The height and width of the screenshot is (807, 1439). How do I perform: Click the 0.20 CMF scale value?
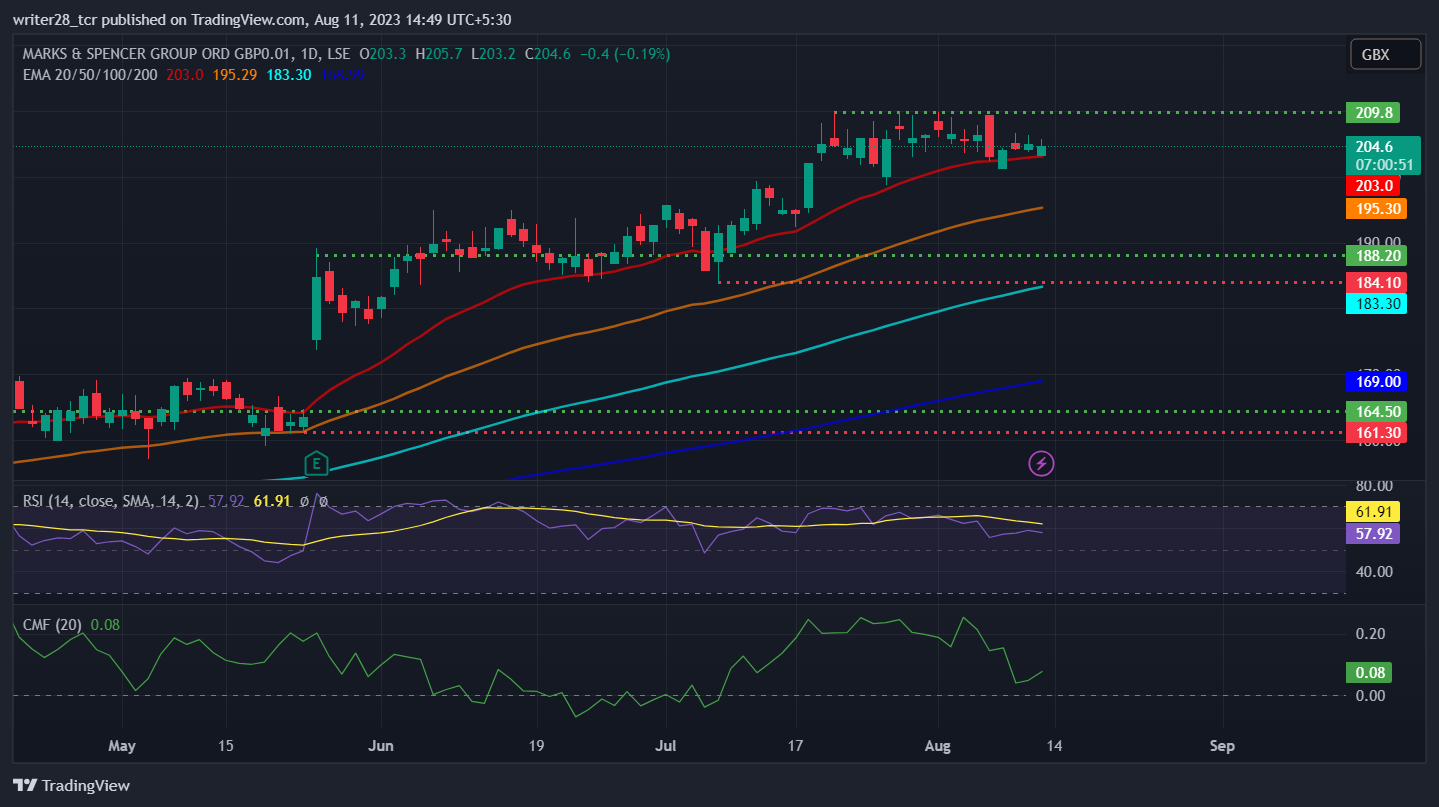(1370, 634)
